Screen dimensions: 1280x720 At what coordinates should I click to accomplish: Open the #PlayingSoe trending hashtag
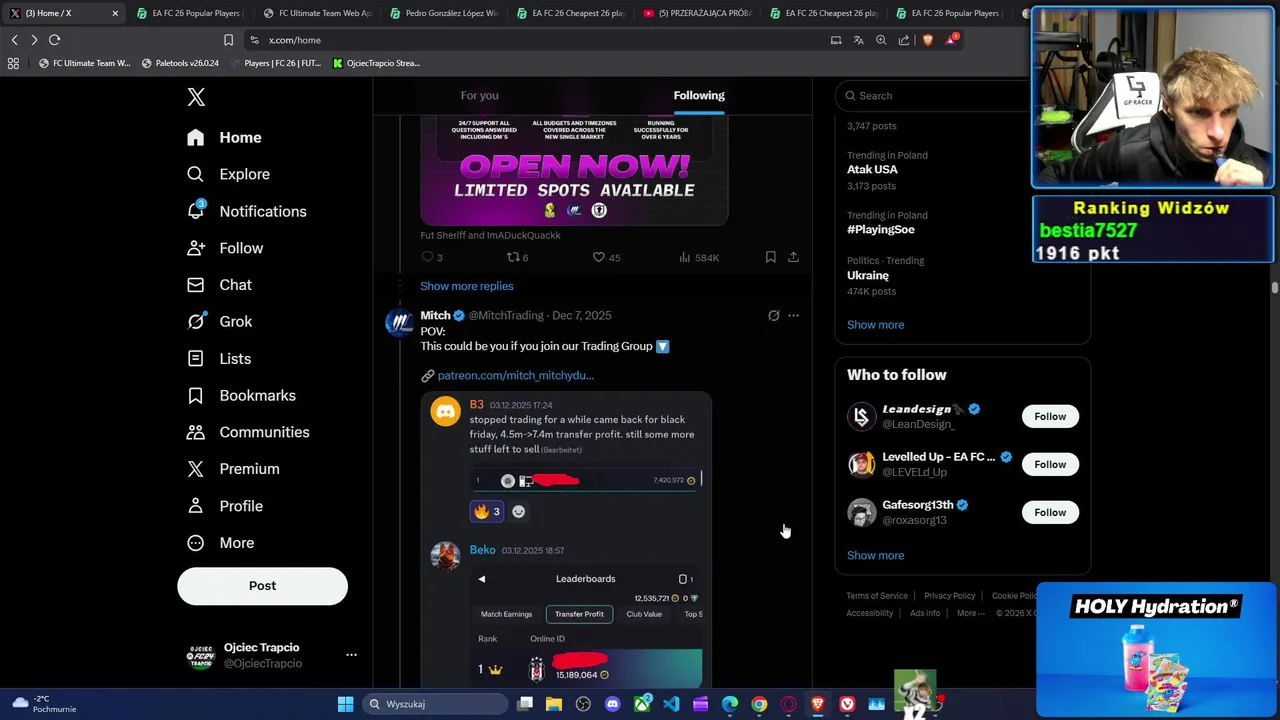click(881, 230)
